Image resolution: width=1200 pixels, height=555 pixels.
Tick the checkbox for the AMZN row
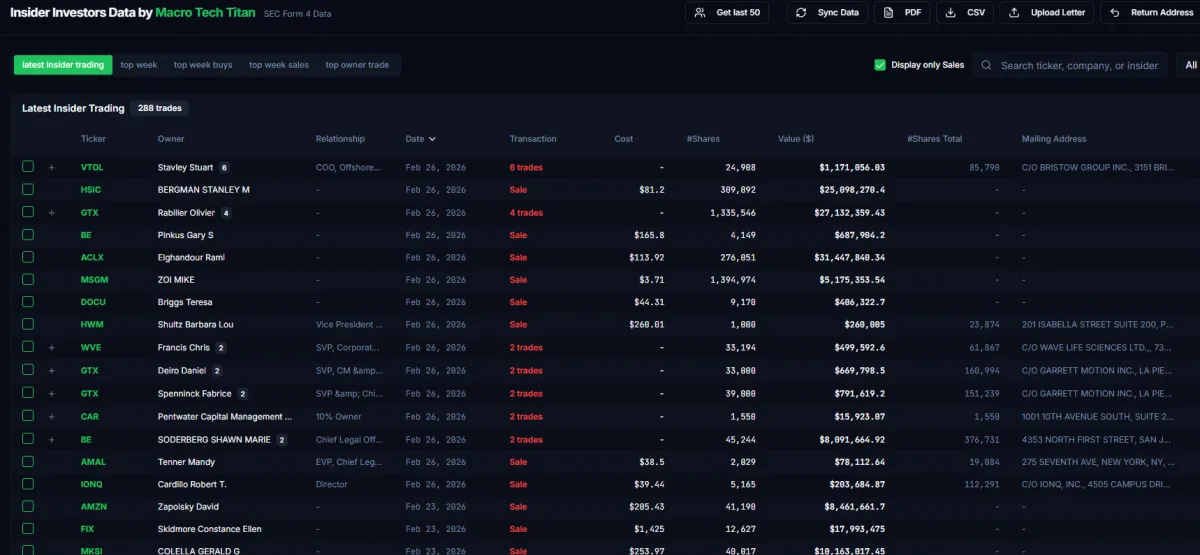(28, 507)
